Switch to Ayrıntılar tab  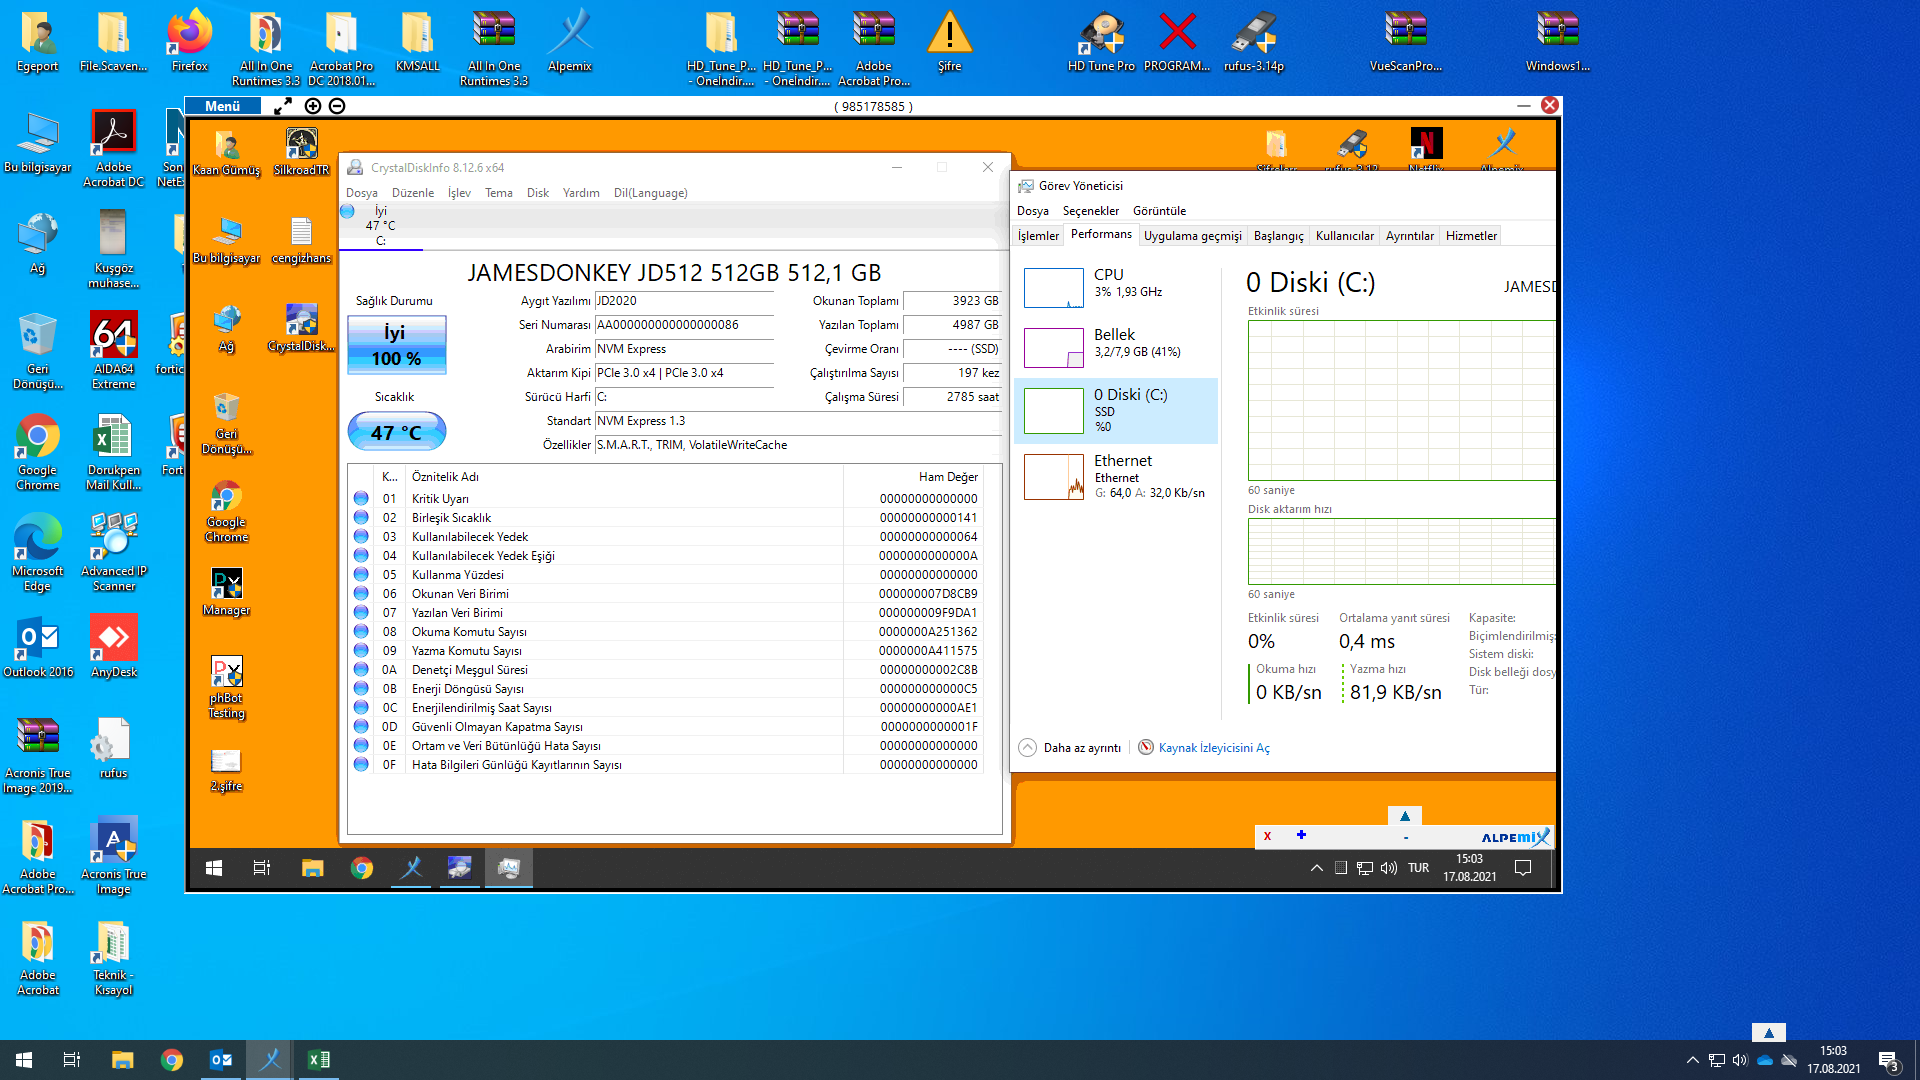tap(1409, 236)
